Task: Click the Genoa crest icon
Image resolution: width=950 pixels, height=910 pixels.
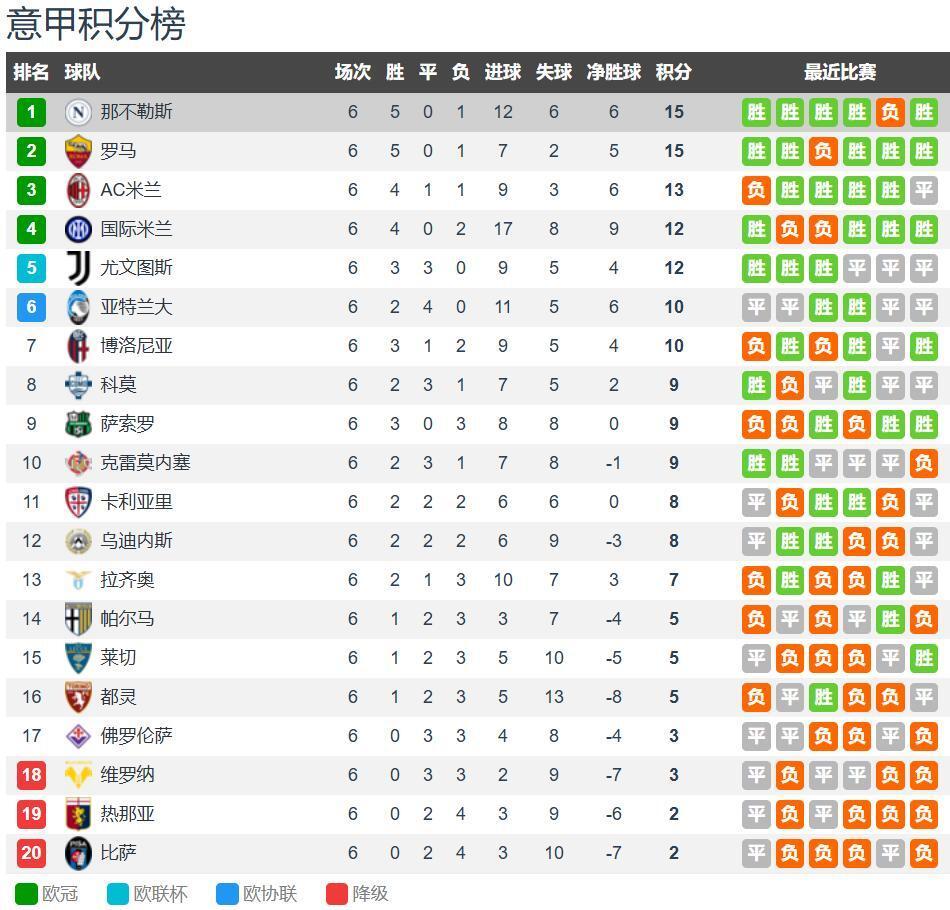Action: point(78,814)
